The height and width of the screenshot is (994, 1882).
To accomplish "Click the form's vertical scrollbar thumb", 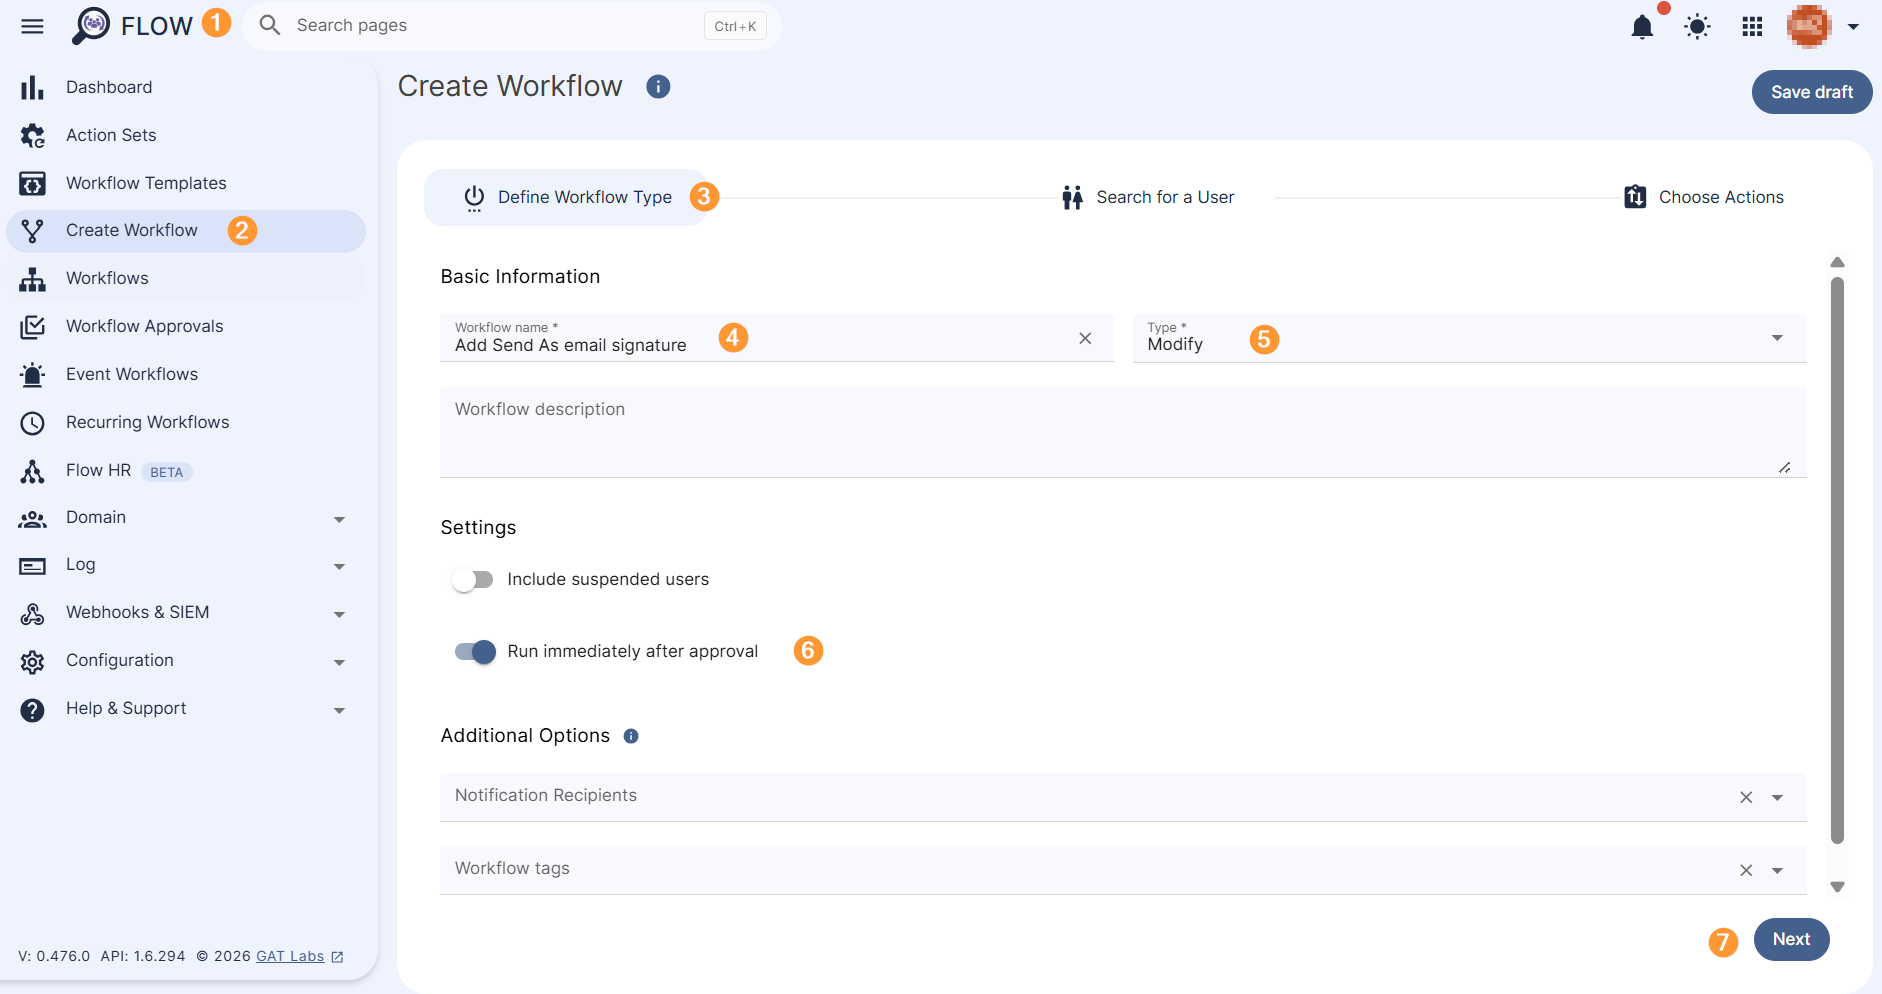I will click(x=1837, y=560).
